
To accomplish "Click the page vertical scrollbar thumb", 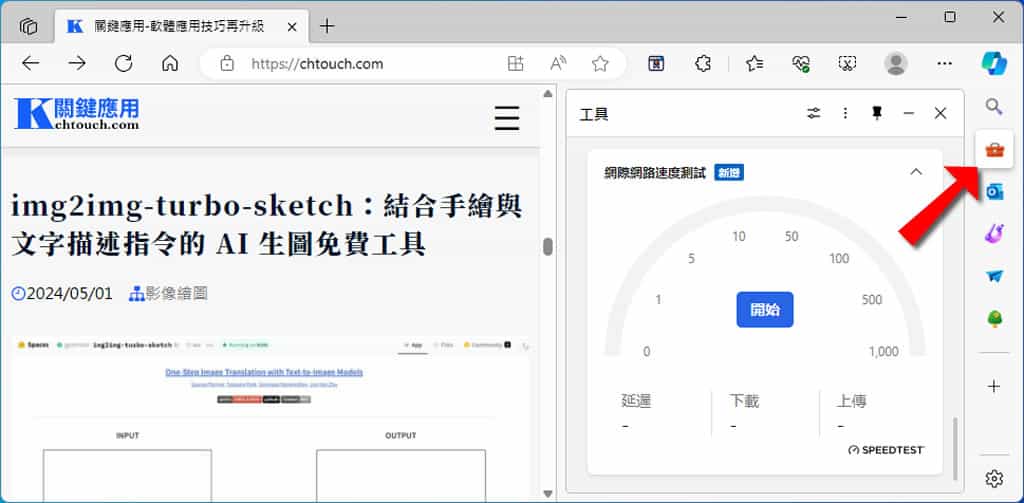I will pyautogui.click(x=548, y=247).
